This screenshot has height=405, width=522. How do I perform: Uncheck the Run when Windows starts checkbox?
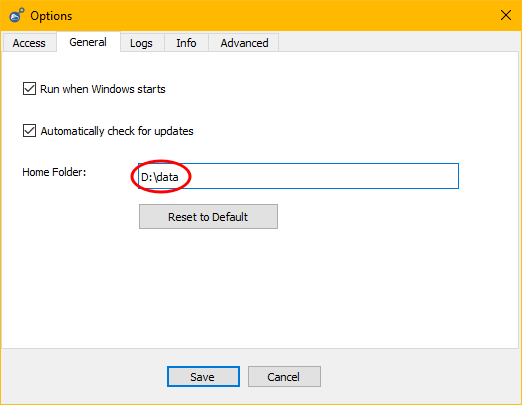point(29,89)
